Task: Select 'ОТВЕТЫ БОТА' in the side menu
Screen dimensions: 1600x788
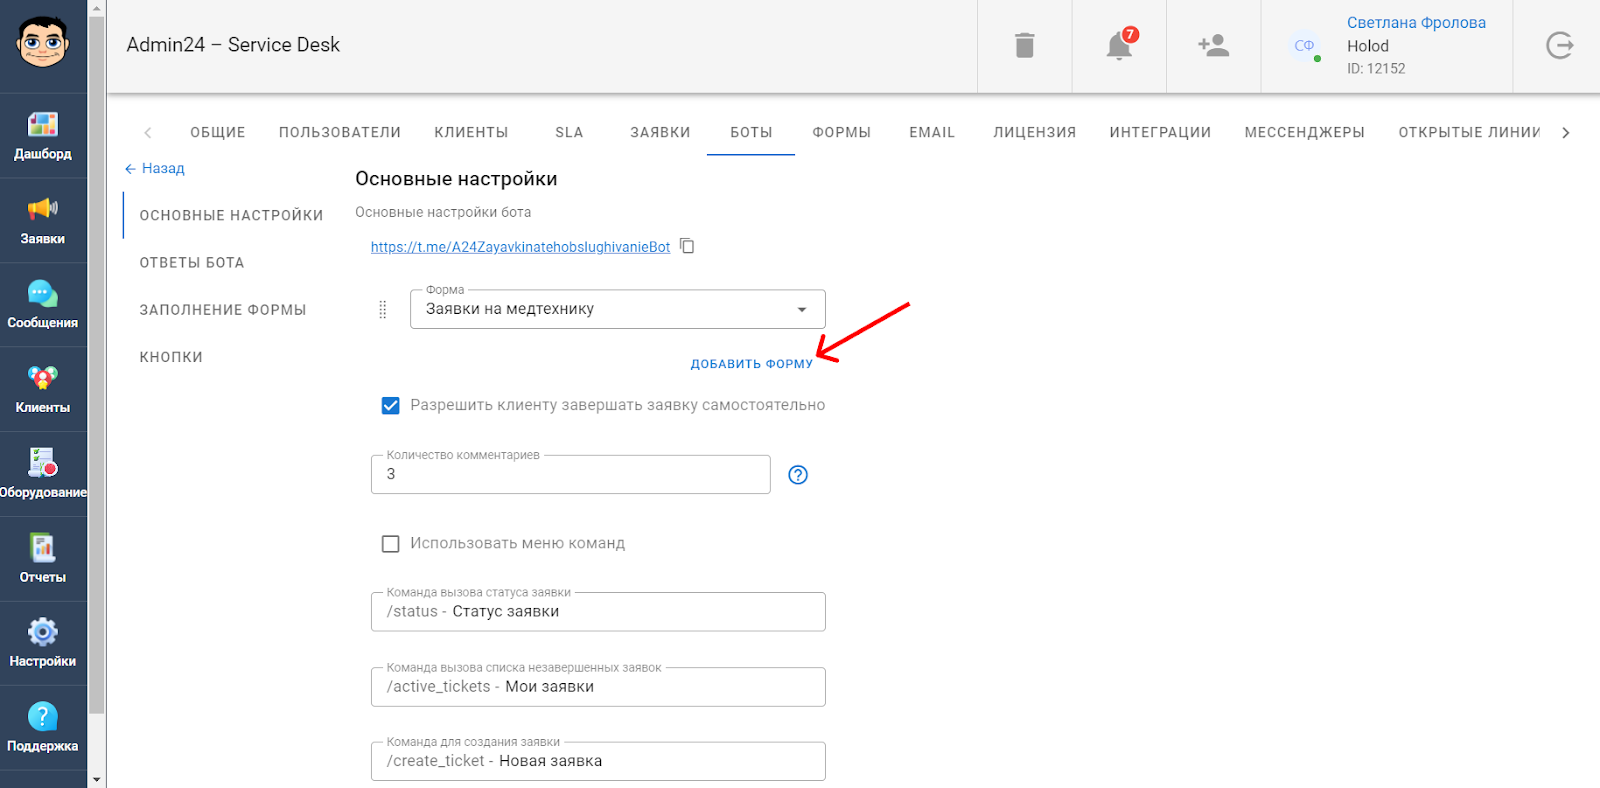Action: (192, 263)
